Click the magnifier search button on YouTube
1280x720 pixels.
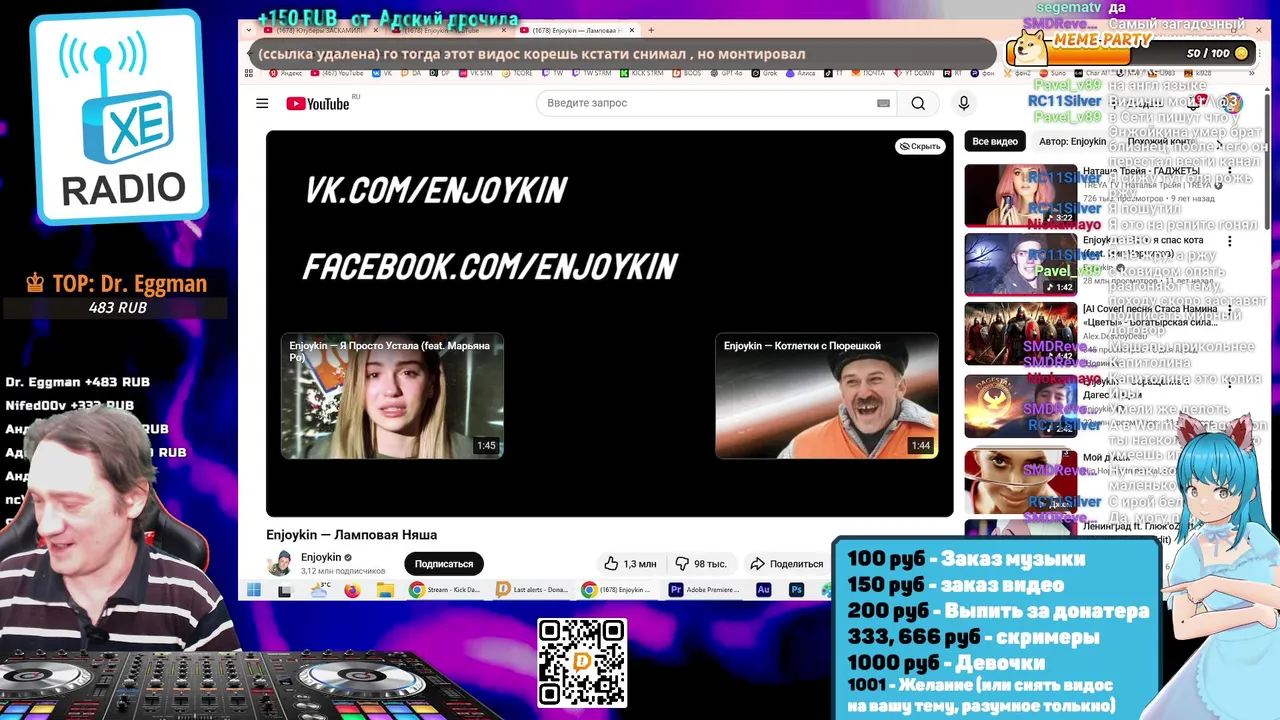coord(918,103)
